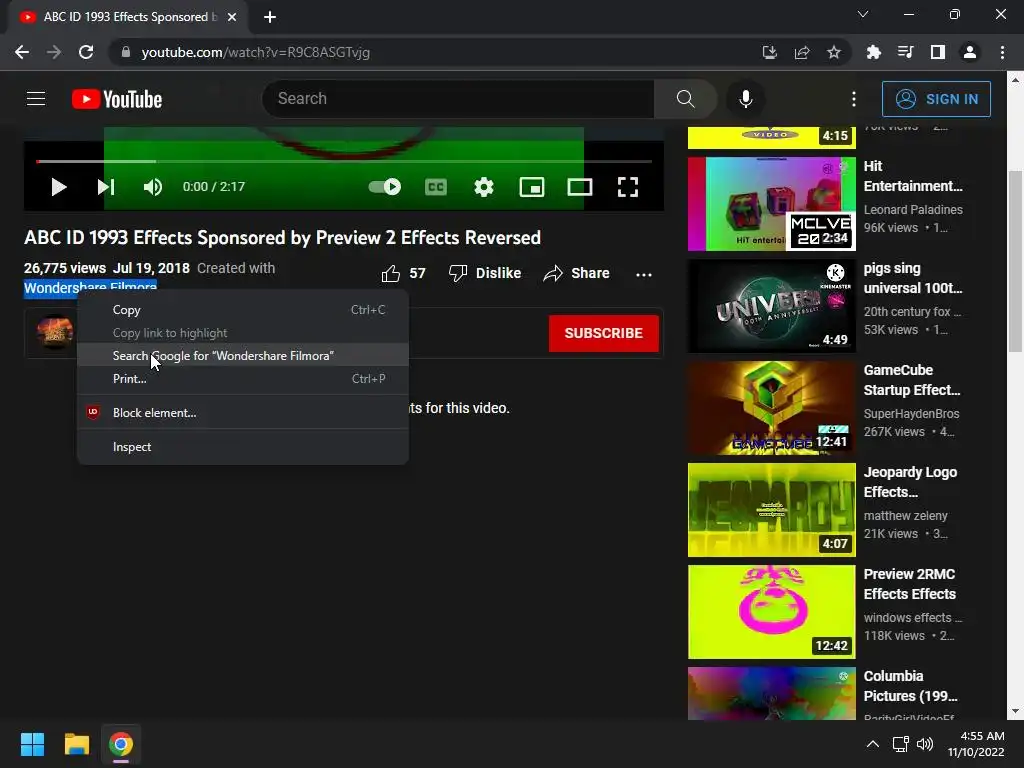
Task: Open the YouTube hamburger guide menu
Action: [36, 99]
